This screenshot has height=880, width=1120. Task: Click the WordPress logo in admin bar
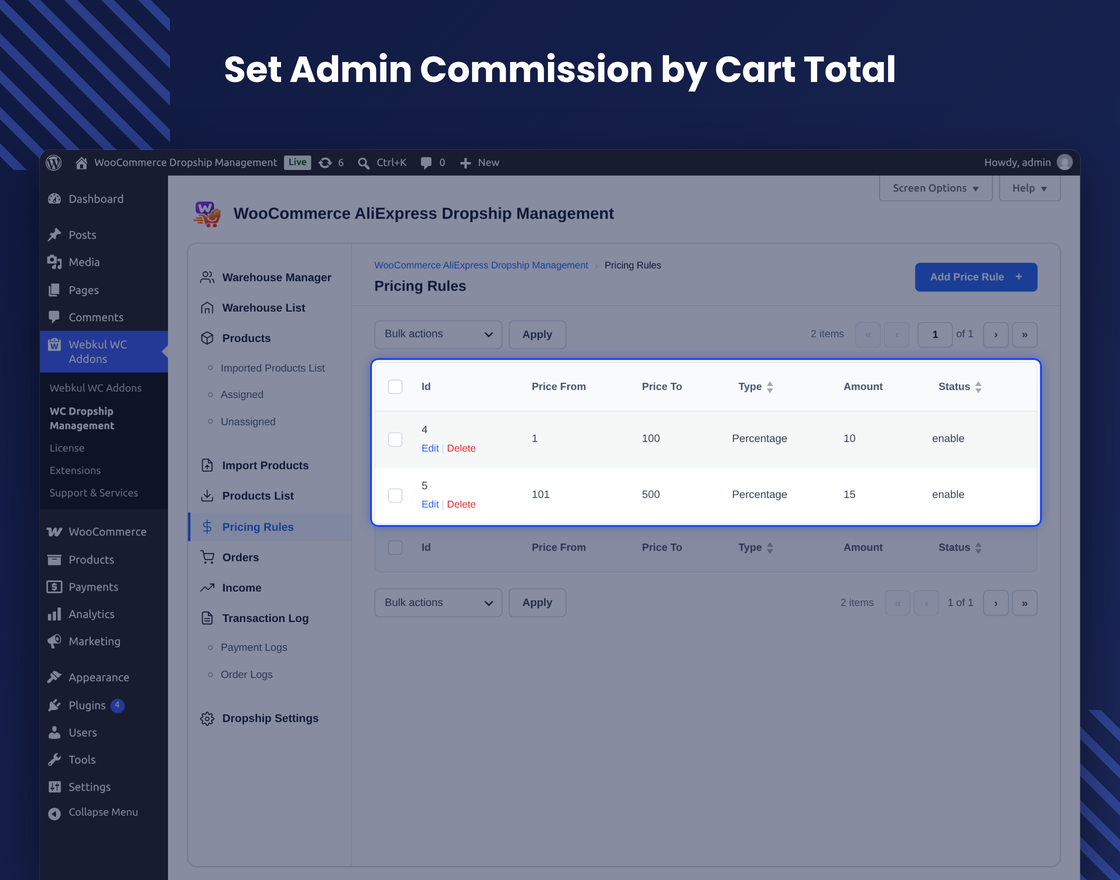coord(54,163)
